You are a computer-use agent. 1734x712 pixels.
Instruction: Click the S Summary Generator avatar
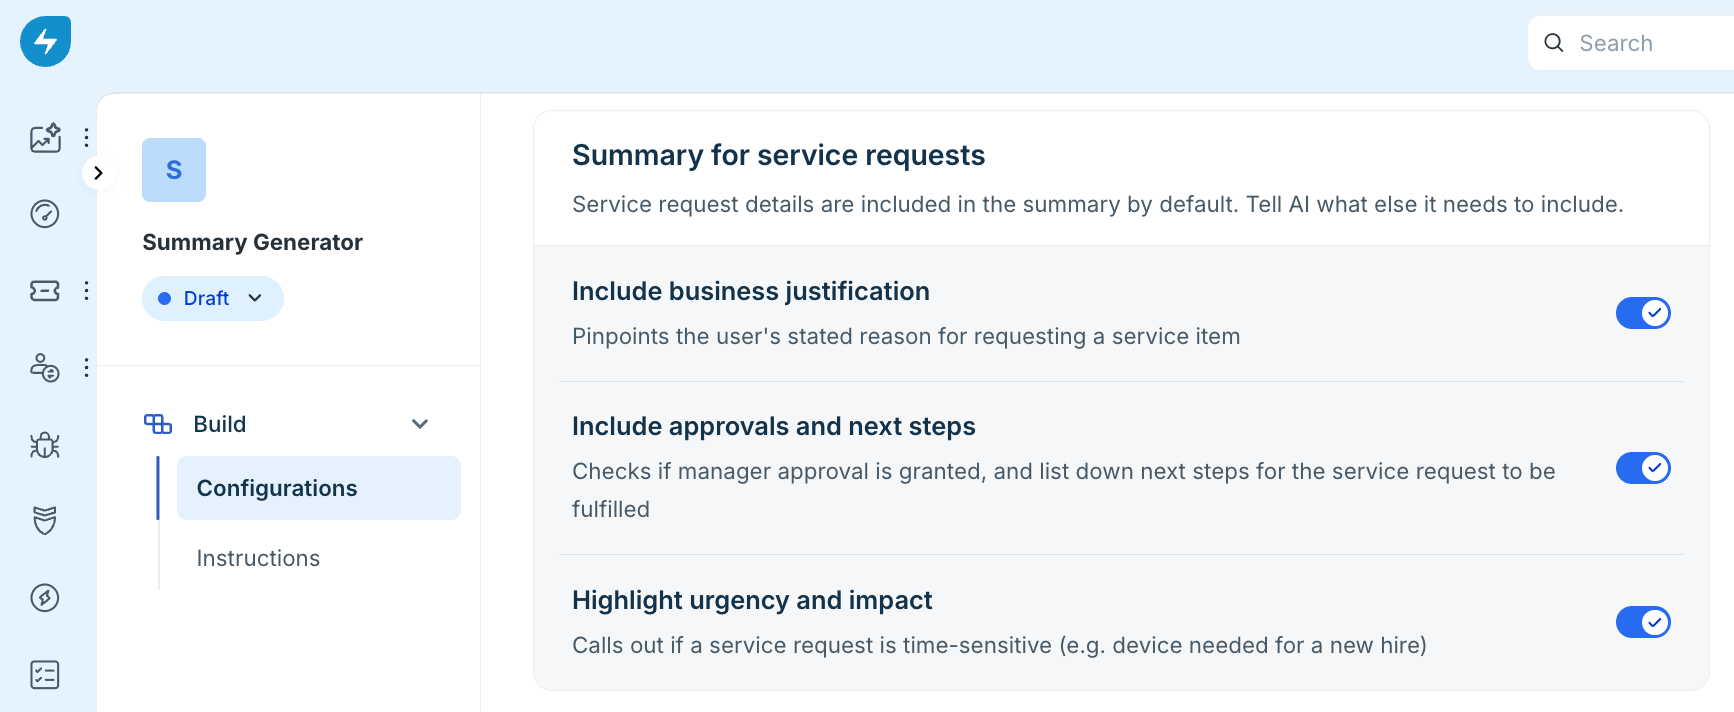[174, 170]
